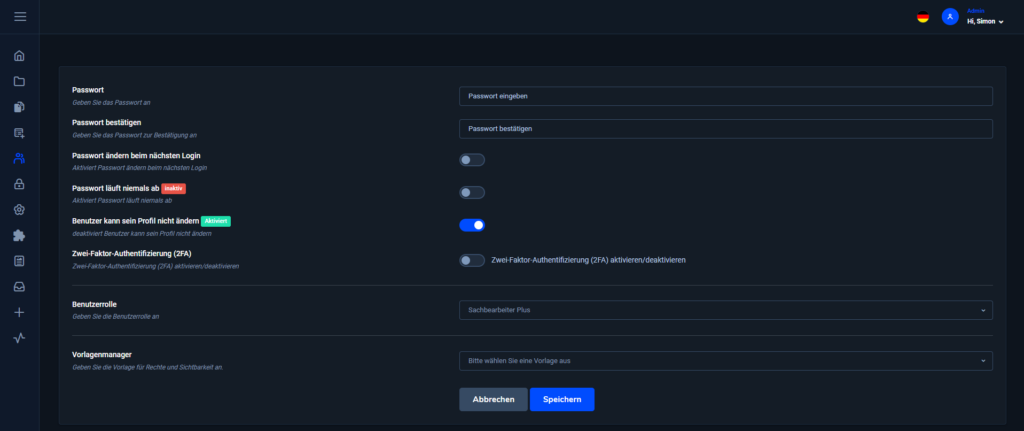
Task: Open the Vorlagenmanager template dropdown
Action: [726, 360]
